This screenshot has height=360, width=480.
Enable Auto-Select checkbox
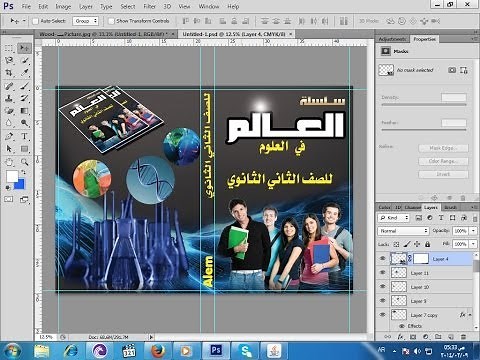click(35, 21)
